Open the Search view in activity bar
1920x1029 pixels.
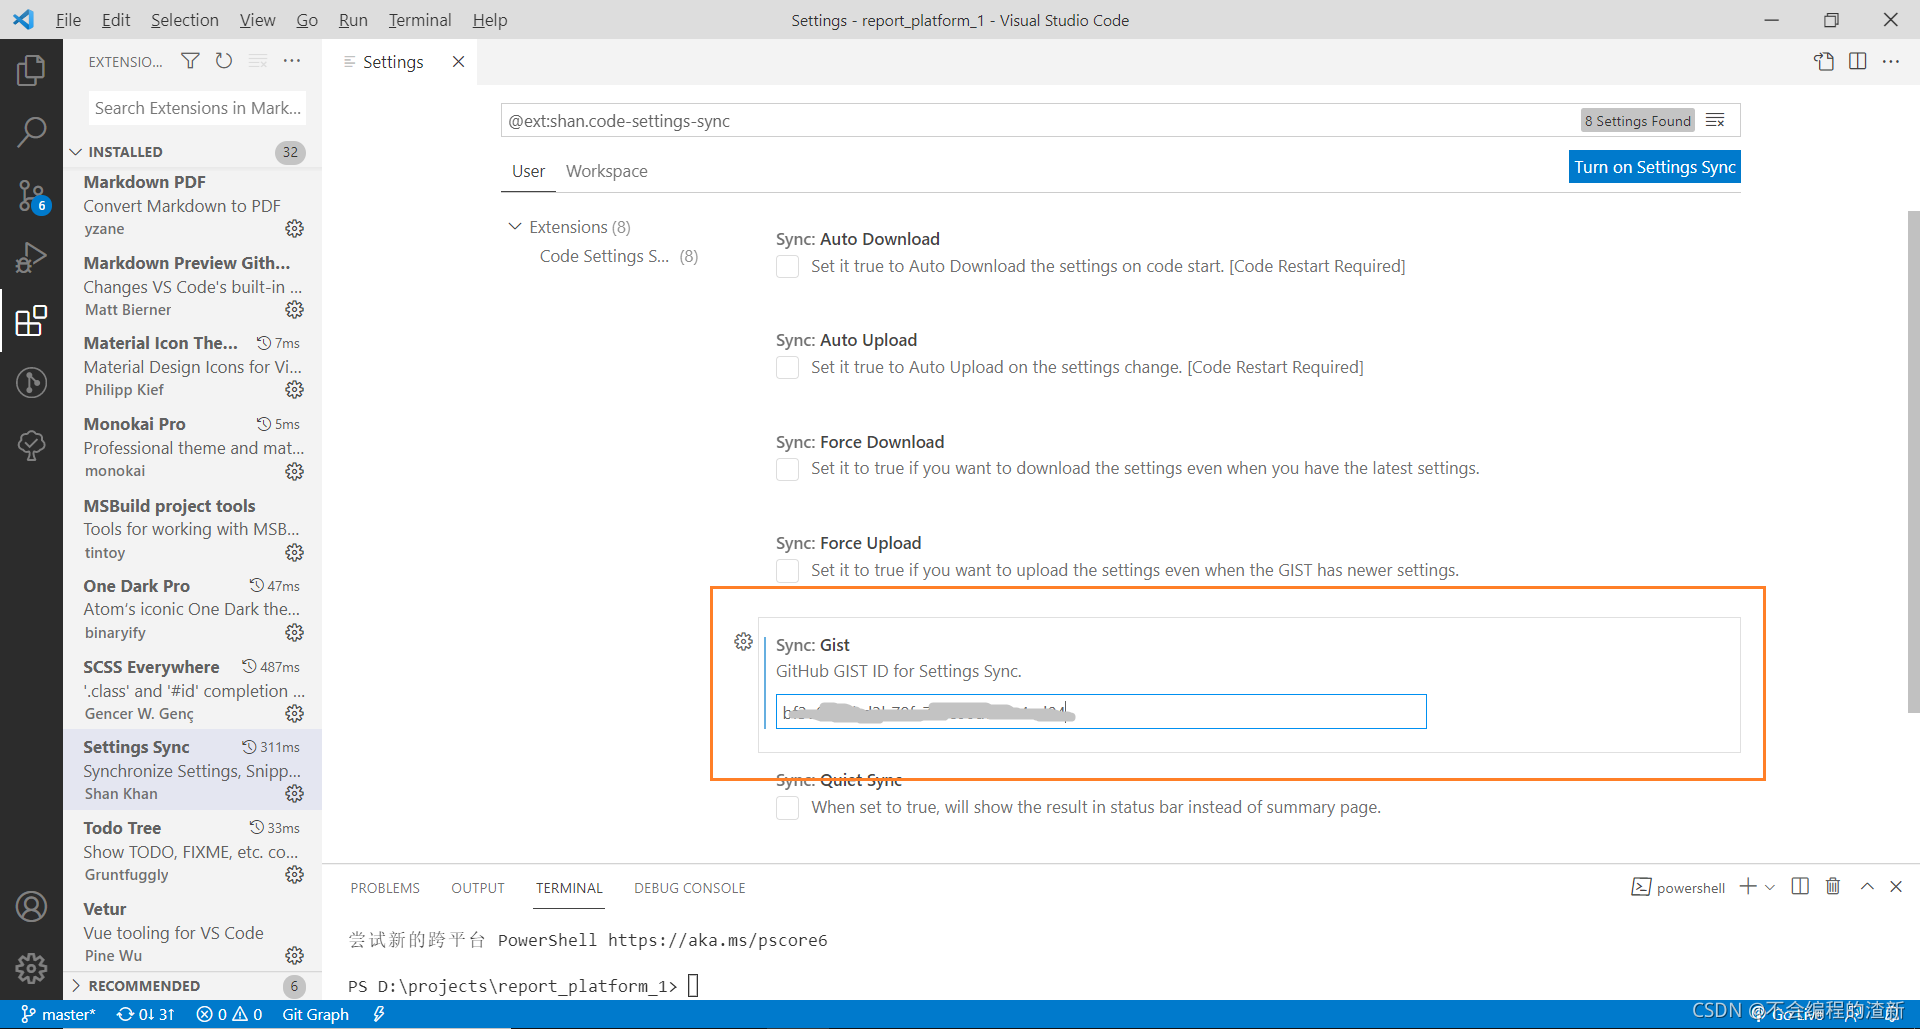pos(31,133)
